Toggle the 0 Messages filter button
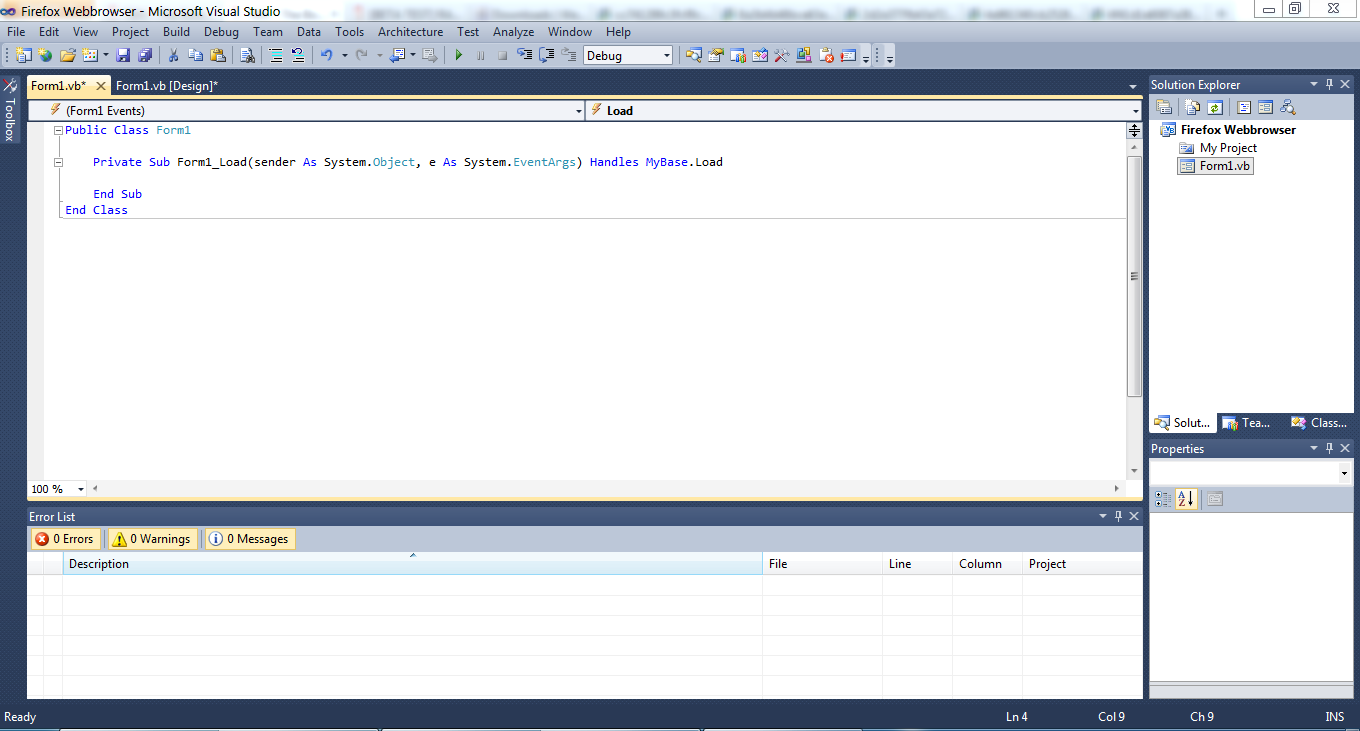This screenshot has width=1360, height=731. [249, 539]
